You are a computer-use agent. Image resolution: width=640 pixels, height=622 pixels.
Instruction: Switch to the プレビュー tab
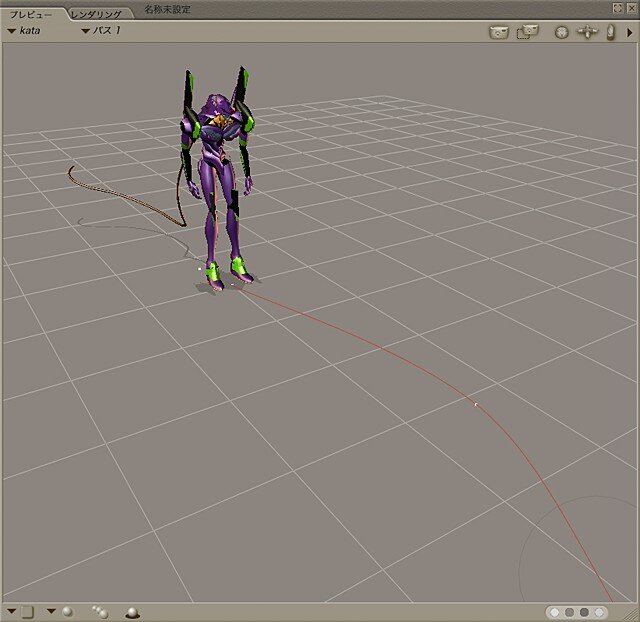(x=31, y=14)
